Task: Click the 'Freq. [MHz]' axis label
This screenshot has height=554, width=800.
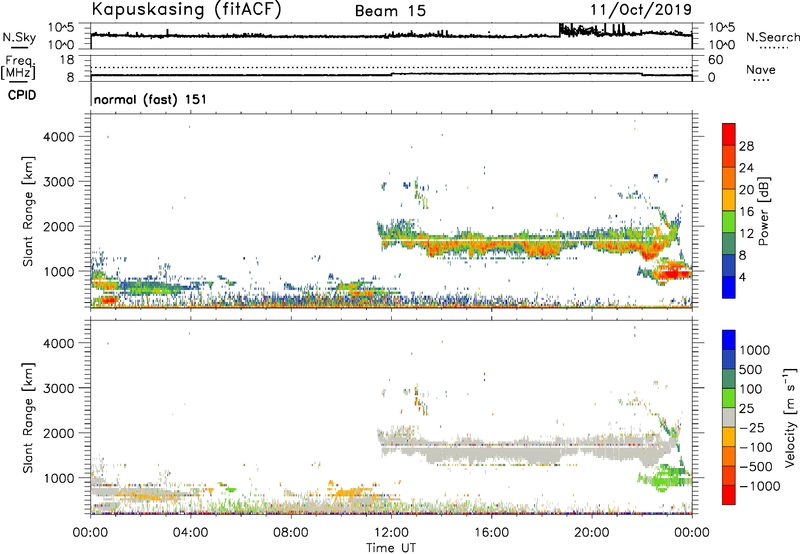Action: [x=19, y=67]
